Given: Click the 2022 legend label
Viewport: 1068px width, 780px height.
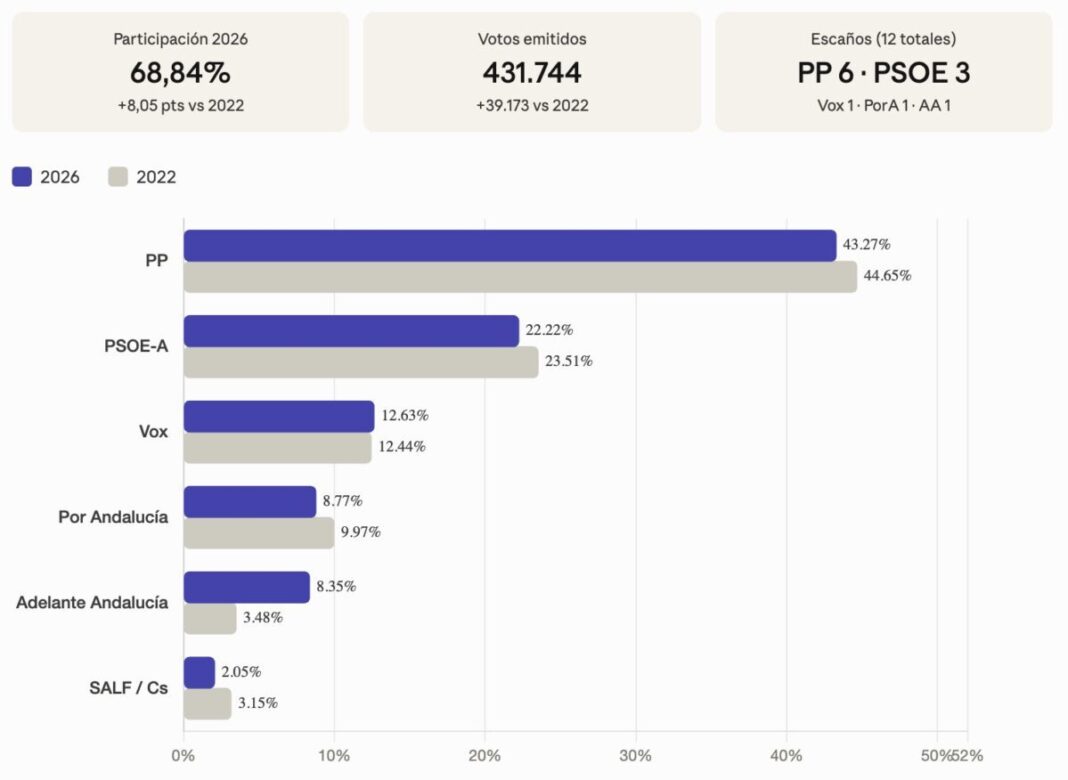Looking at the screenshot, I should [x=156, y=177].
